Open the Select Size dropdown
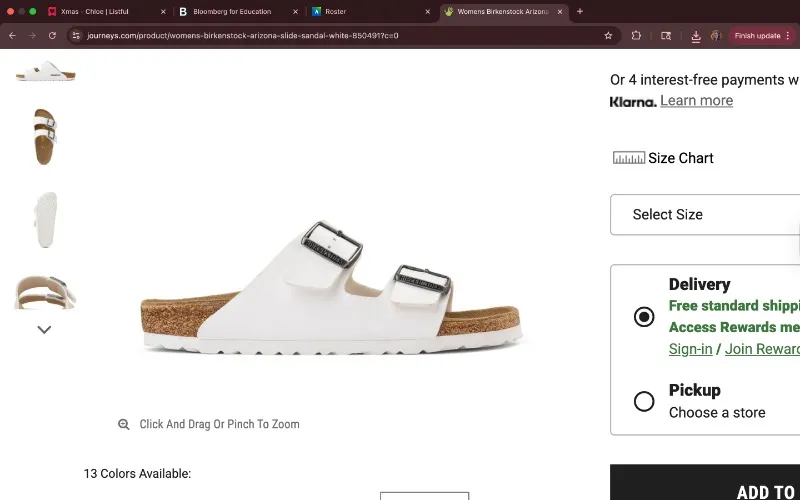This screenshot has height=500, width=800. coord(705,214)
